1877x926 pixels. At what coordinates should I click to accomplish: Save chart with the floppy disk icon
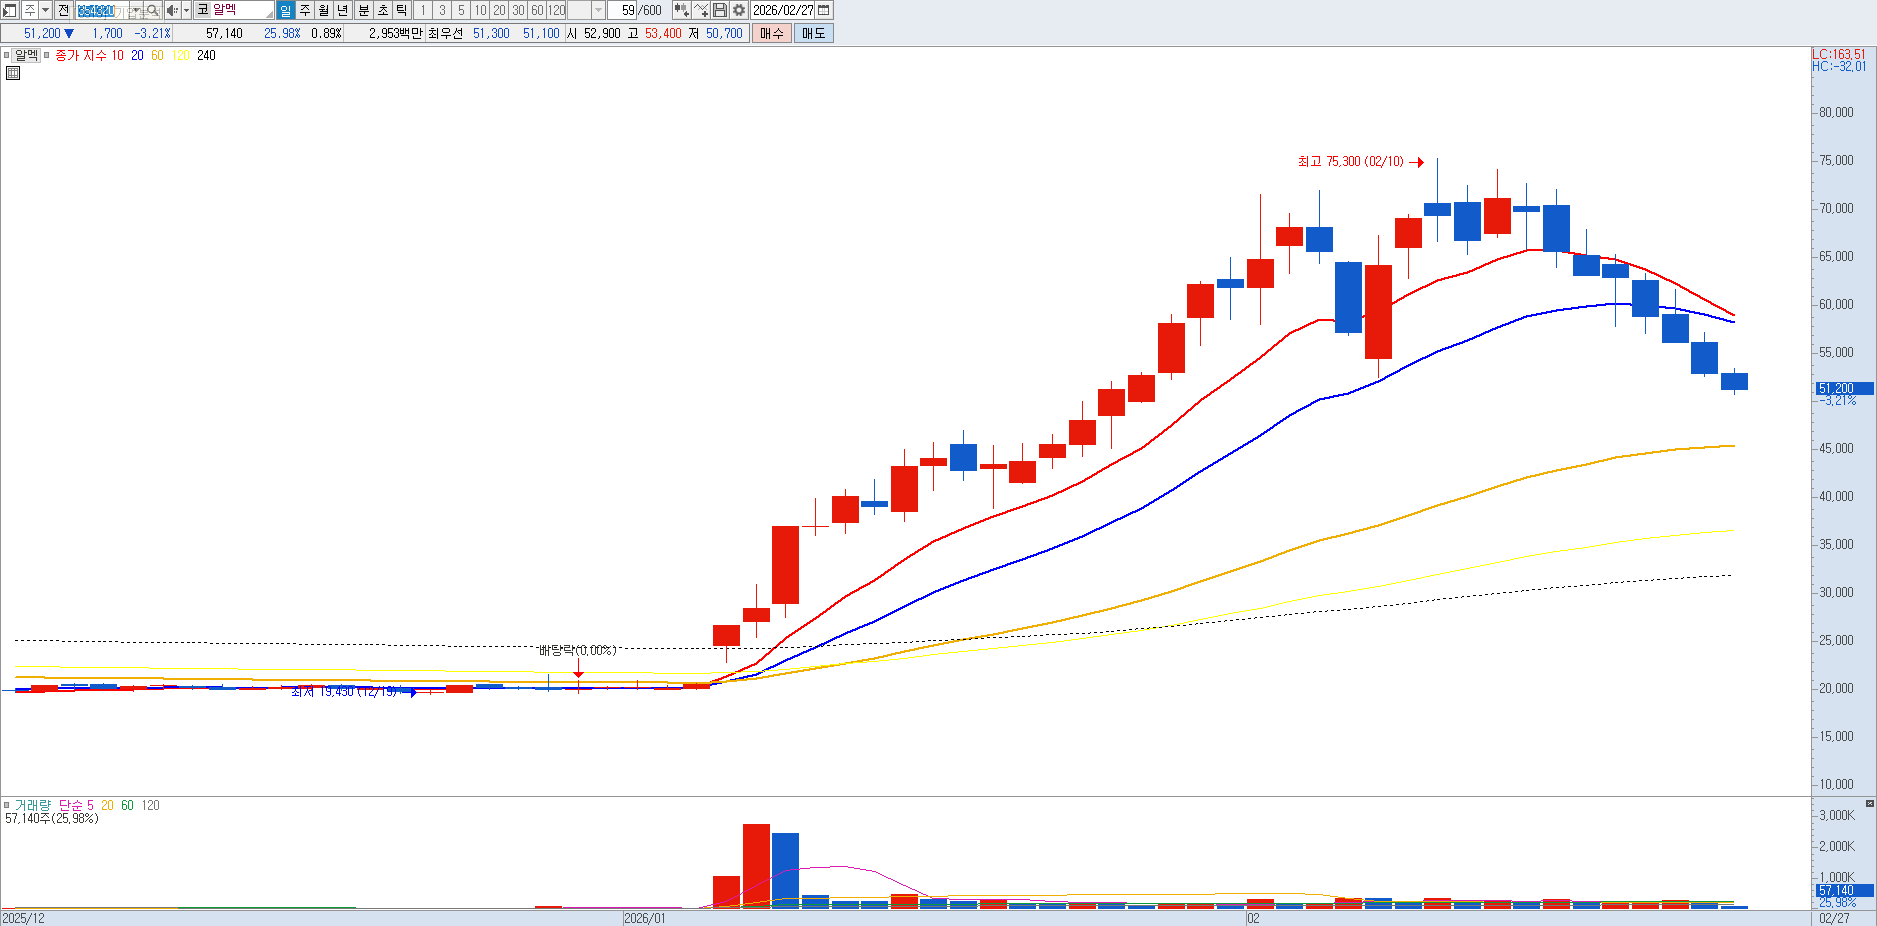tap(720, 10)
